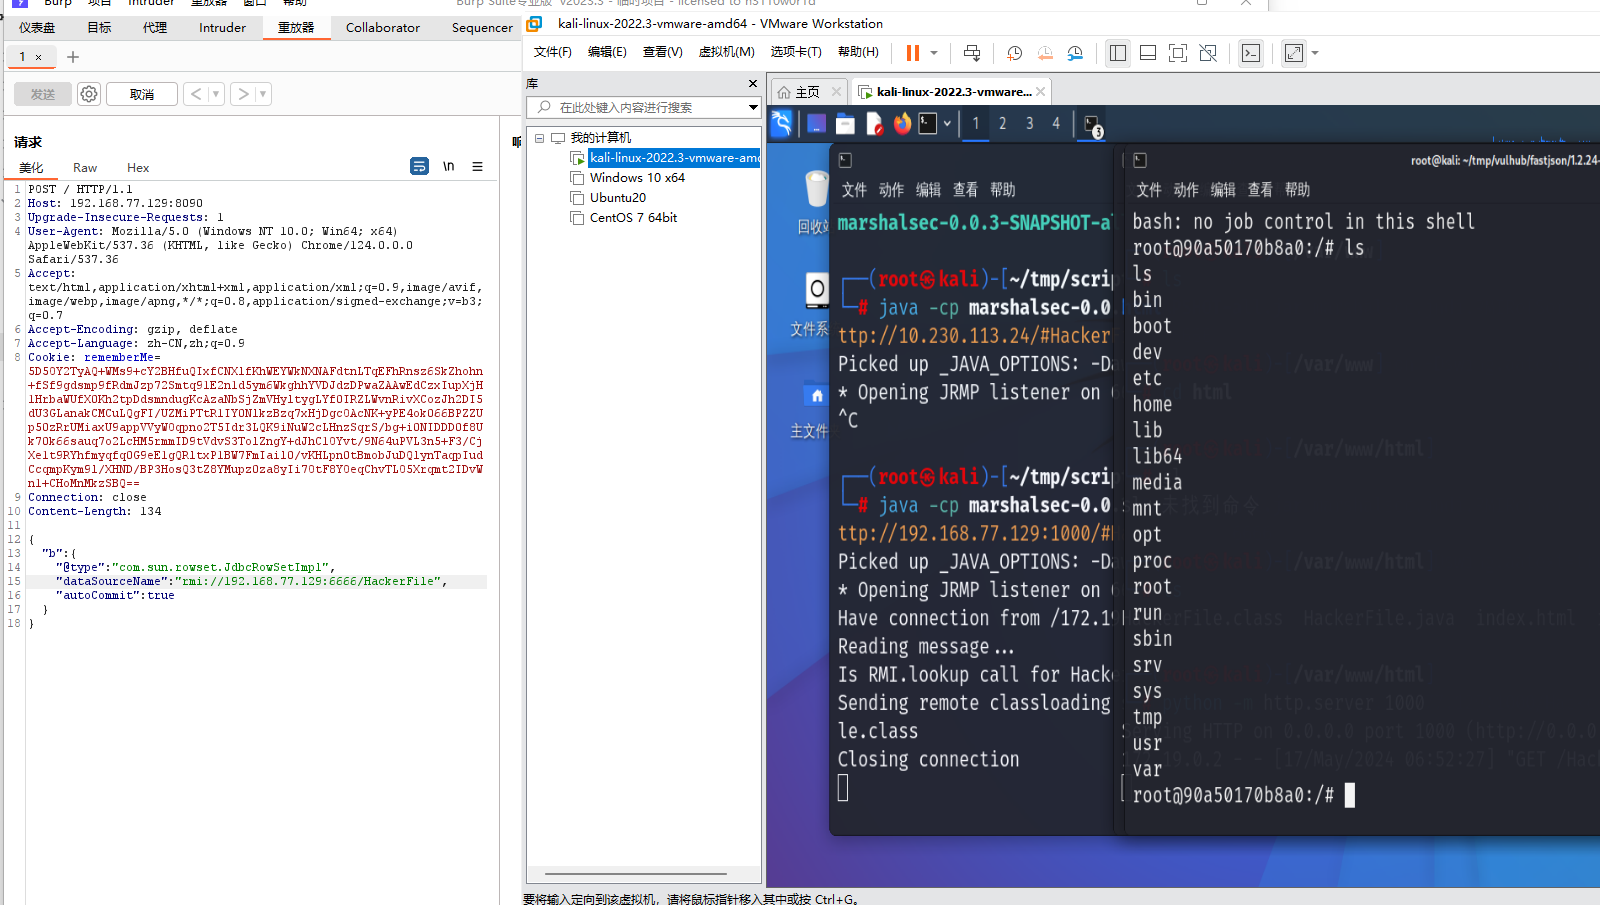
Task: Click the VMware pause virtual machine icon
Action: click(912, 53)
